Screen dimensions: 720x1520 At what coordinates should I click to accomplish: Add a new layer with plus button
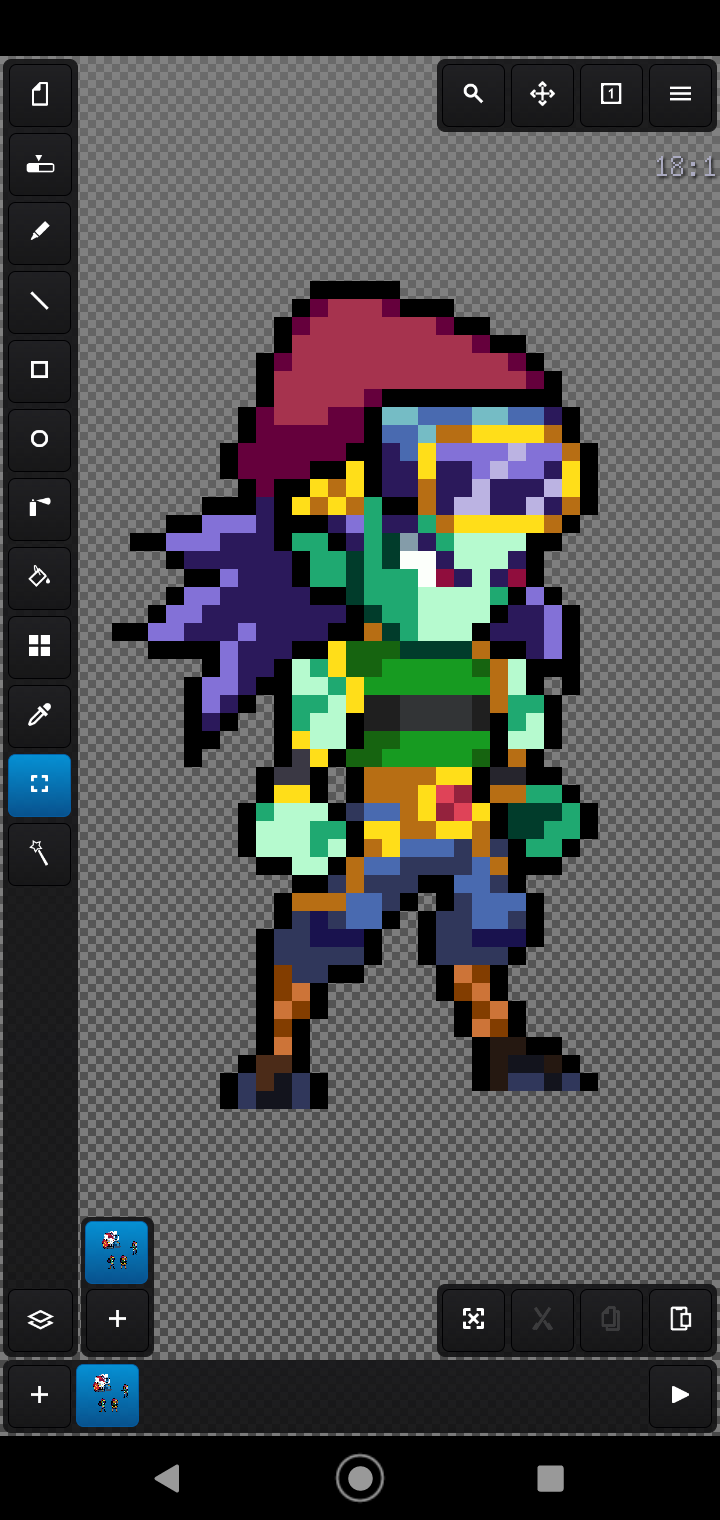(117, 1320)
